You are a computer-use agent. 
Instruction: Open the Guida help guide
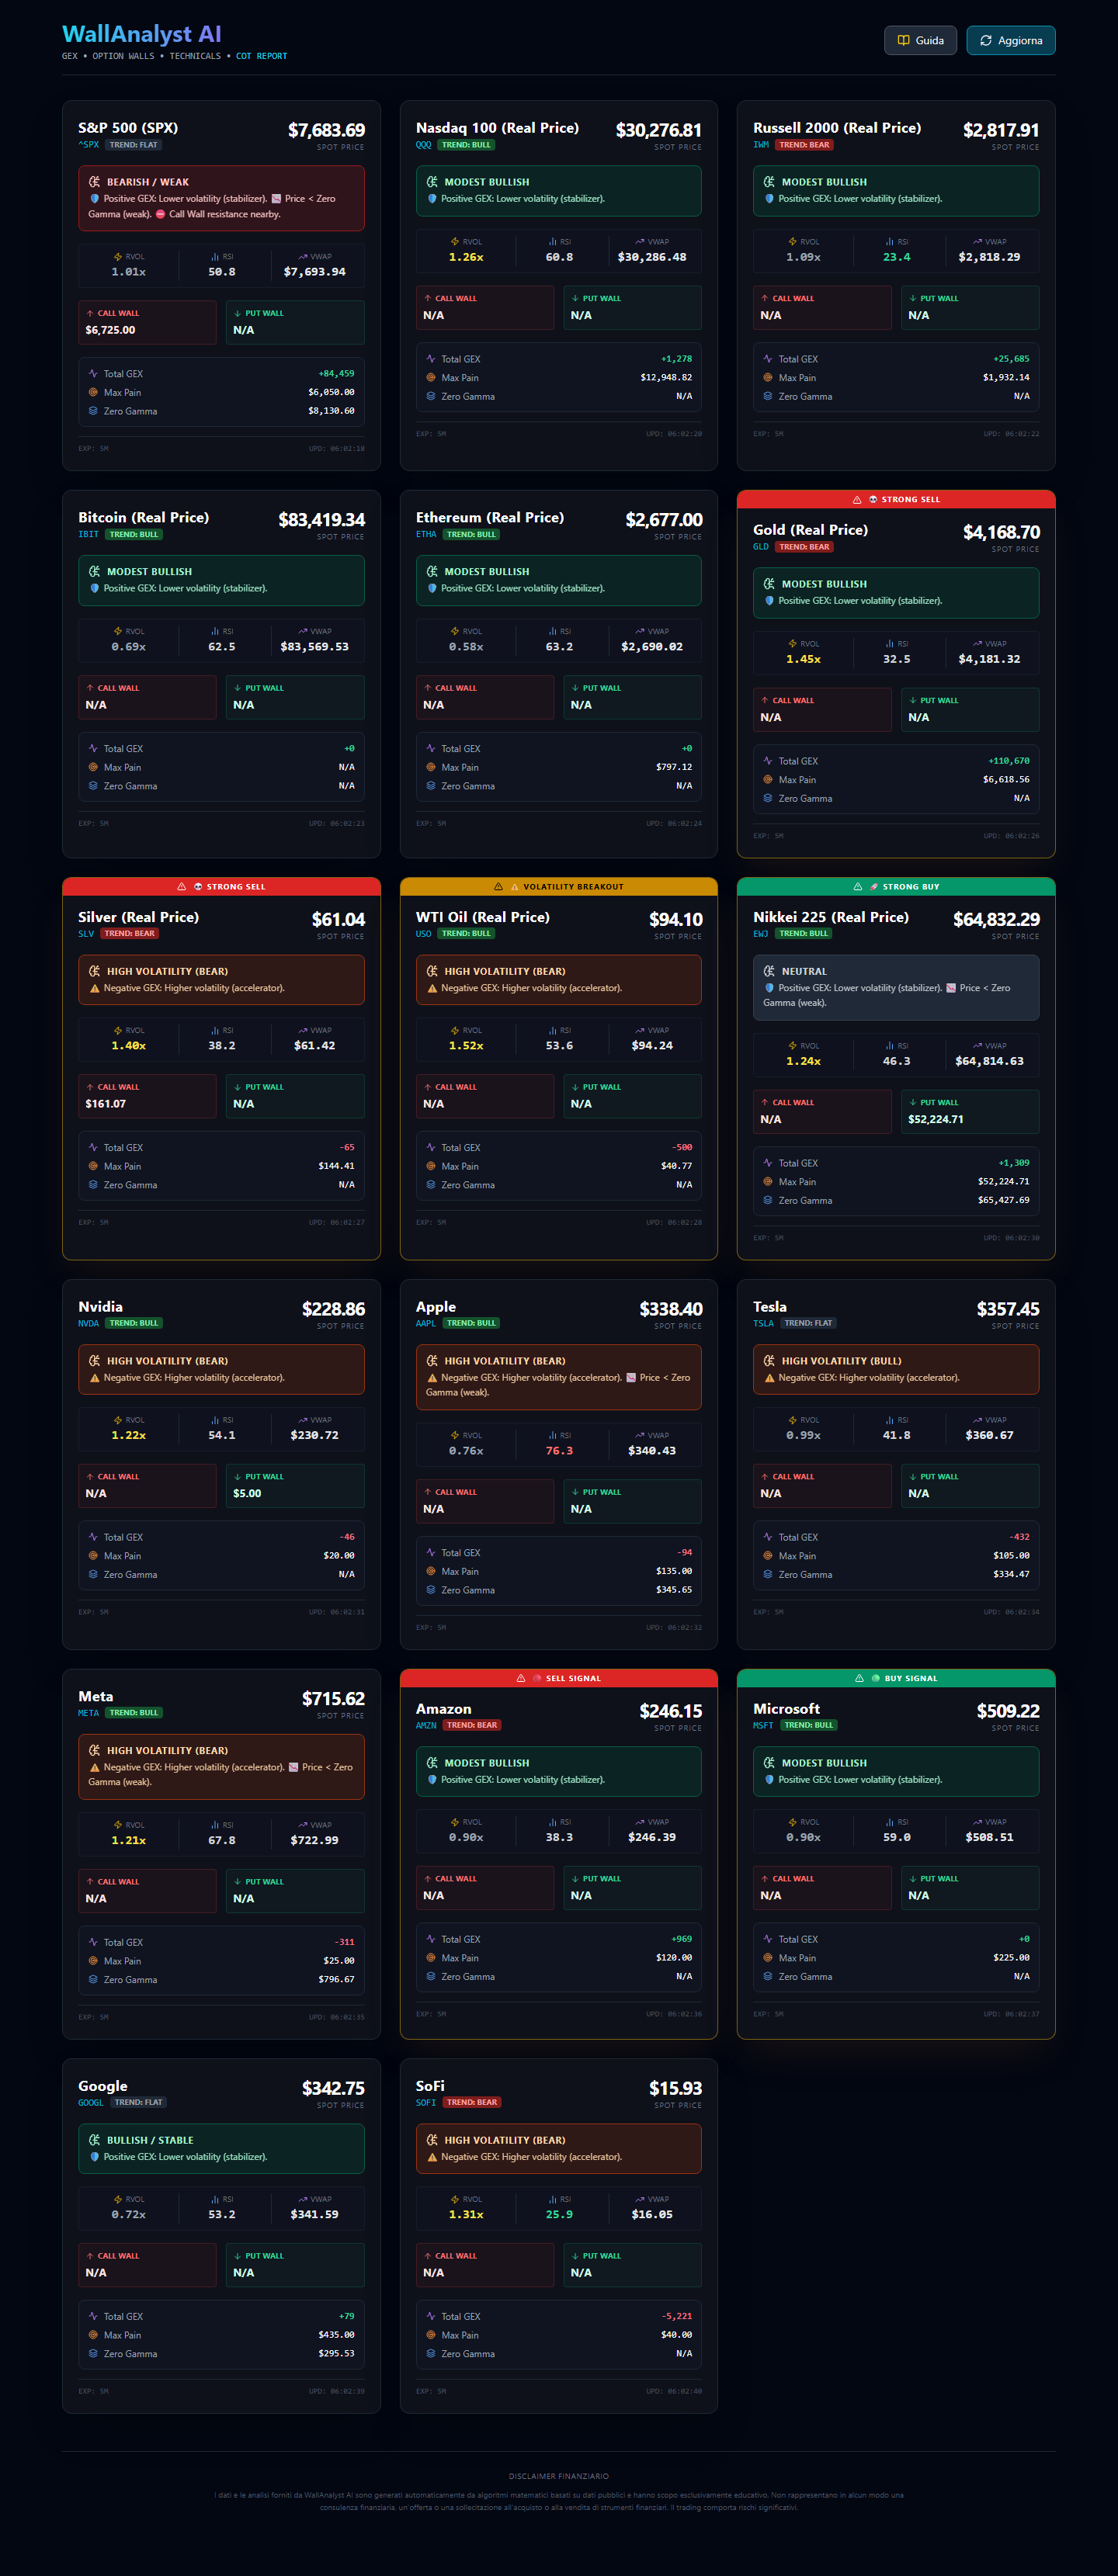coord(920,40)
